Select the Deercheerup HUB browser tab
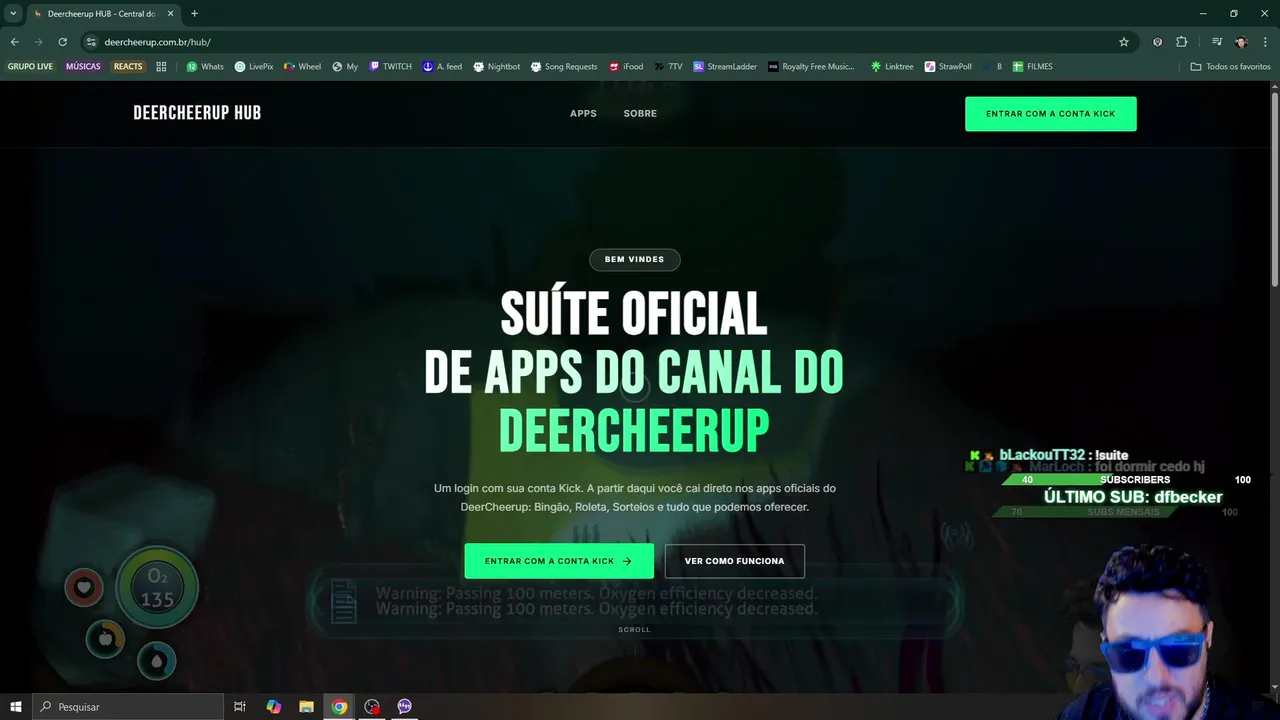 [103, 14]
